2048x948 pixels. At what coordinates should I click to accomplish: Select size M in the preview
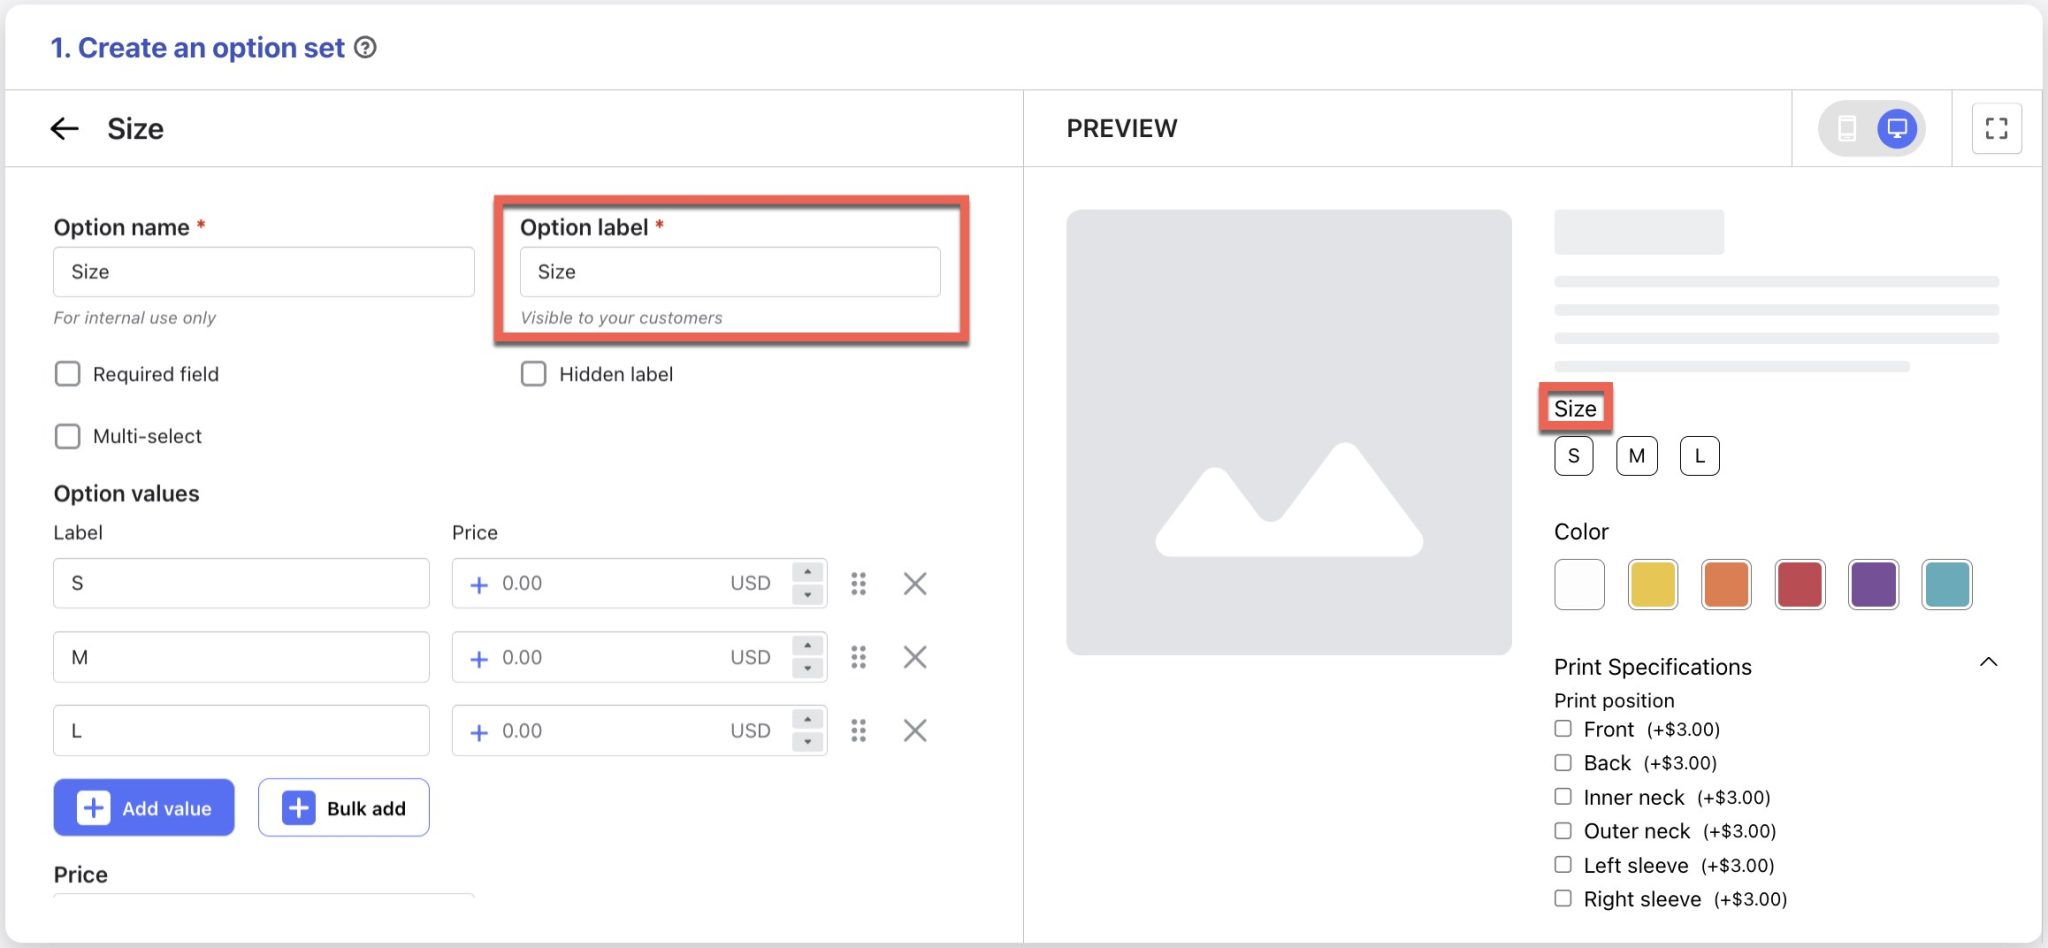(x=1636, y=455)
